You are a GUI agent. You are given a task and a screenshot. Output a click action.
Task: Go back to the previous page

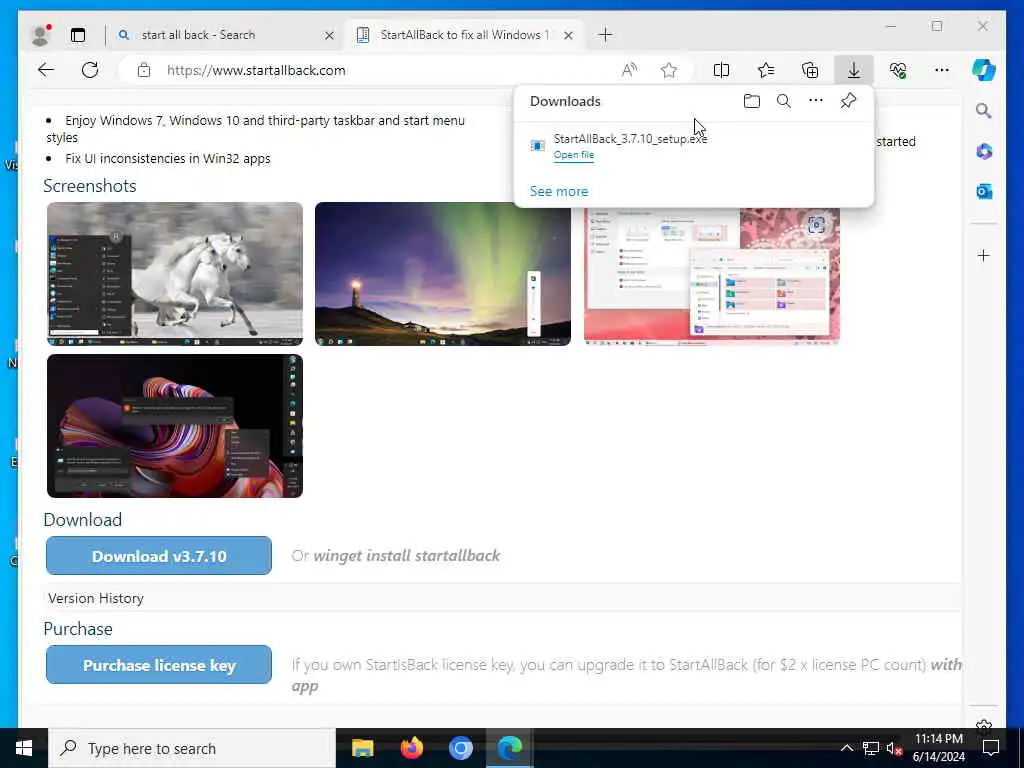(x=46, y=70)
